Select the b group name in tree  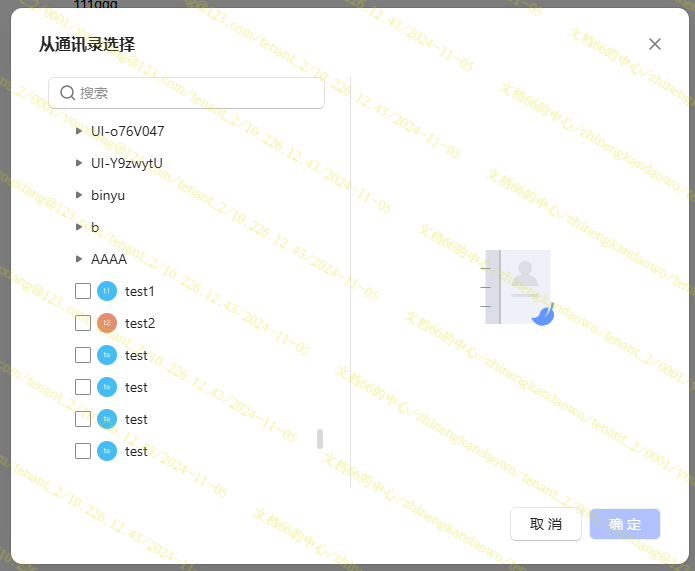[x=95, y=227]
